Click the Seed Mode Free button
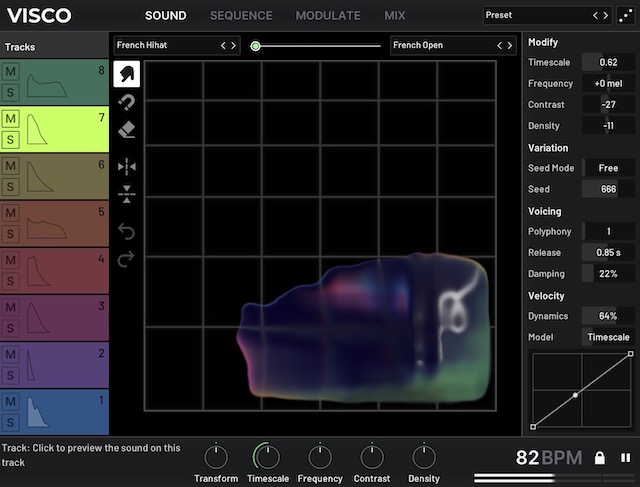The image size is (640, 487). click(x=608, y=168)
